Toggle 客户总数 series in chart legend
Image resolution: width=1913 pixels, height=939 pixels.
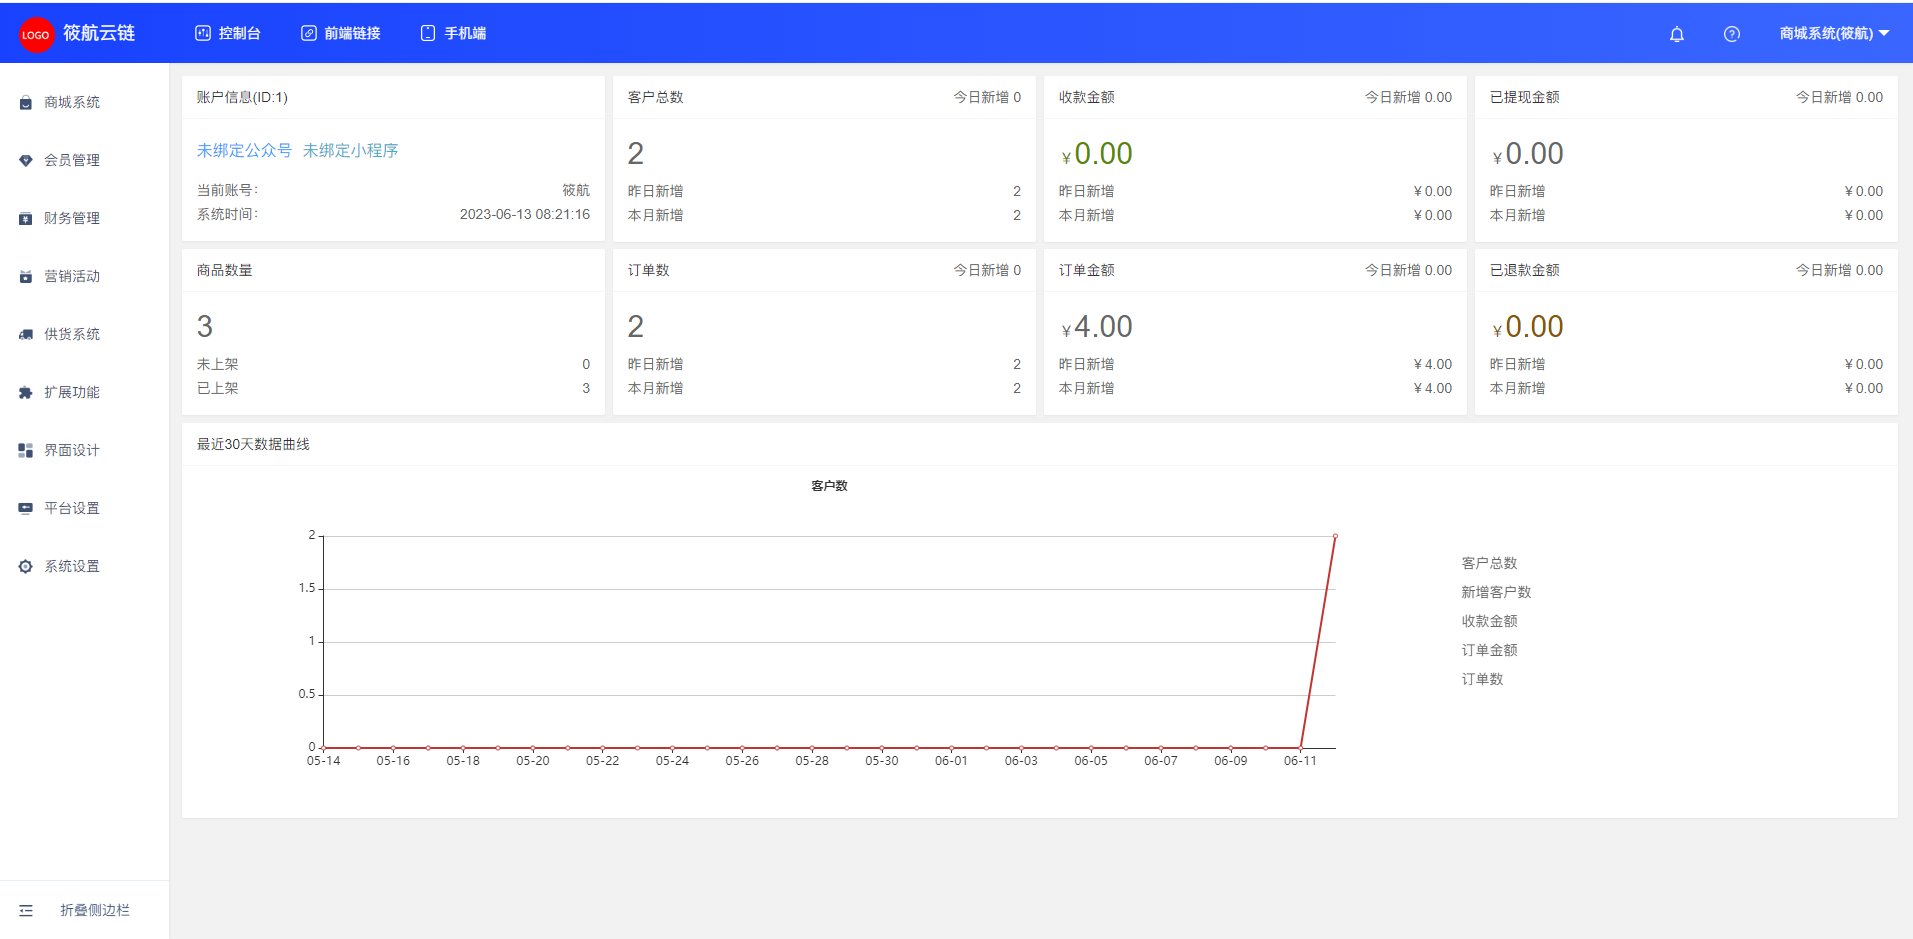click(1489, 563)
